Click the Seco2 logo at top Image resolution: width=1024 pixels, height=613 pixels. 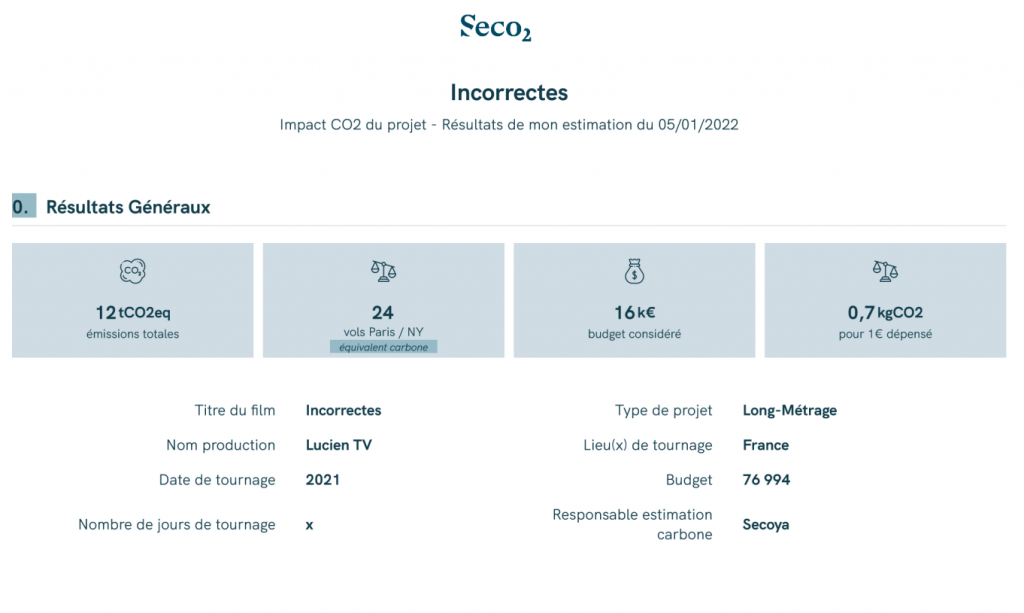tap(496, 28)
